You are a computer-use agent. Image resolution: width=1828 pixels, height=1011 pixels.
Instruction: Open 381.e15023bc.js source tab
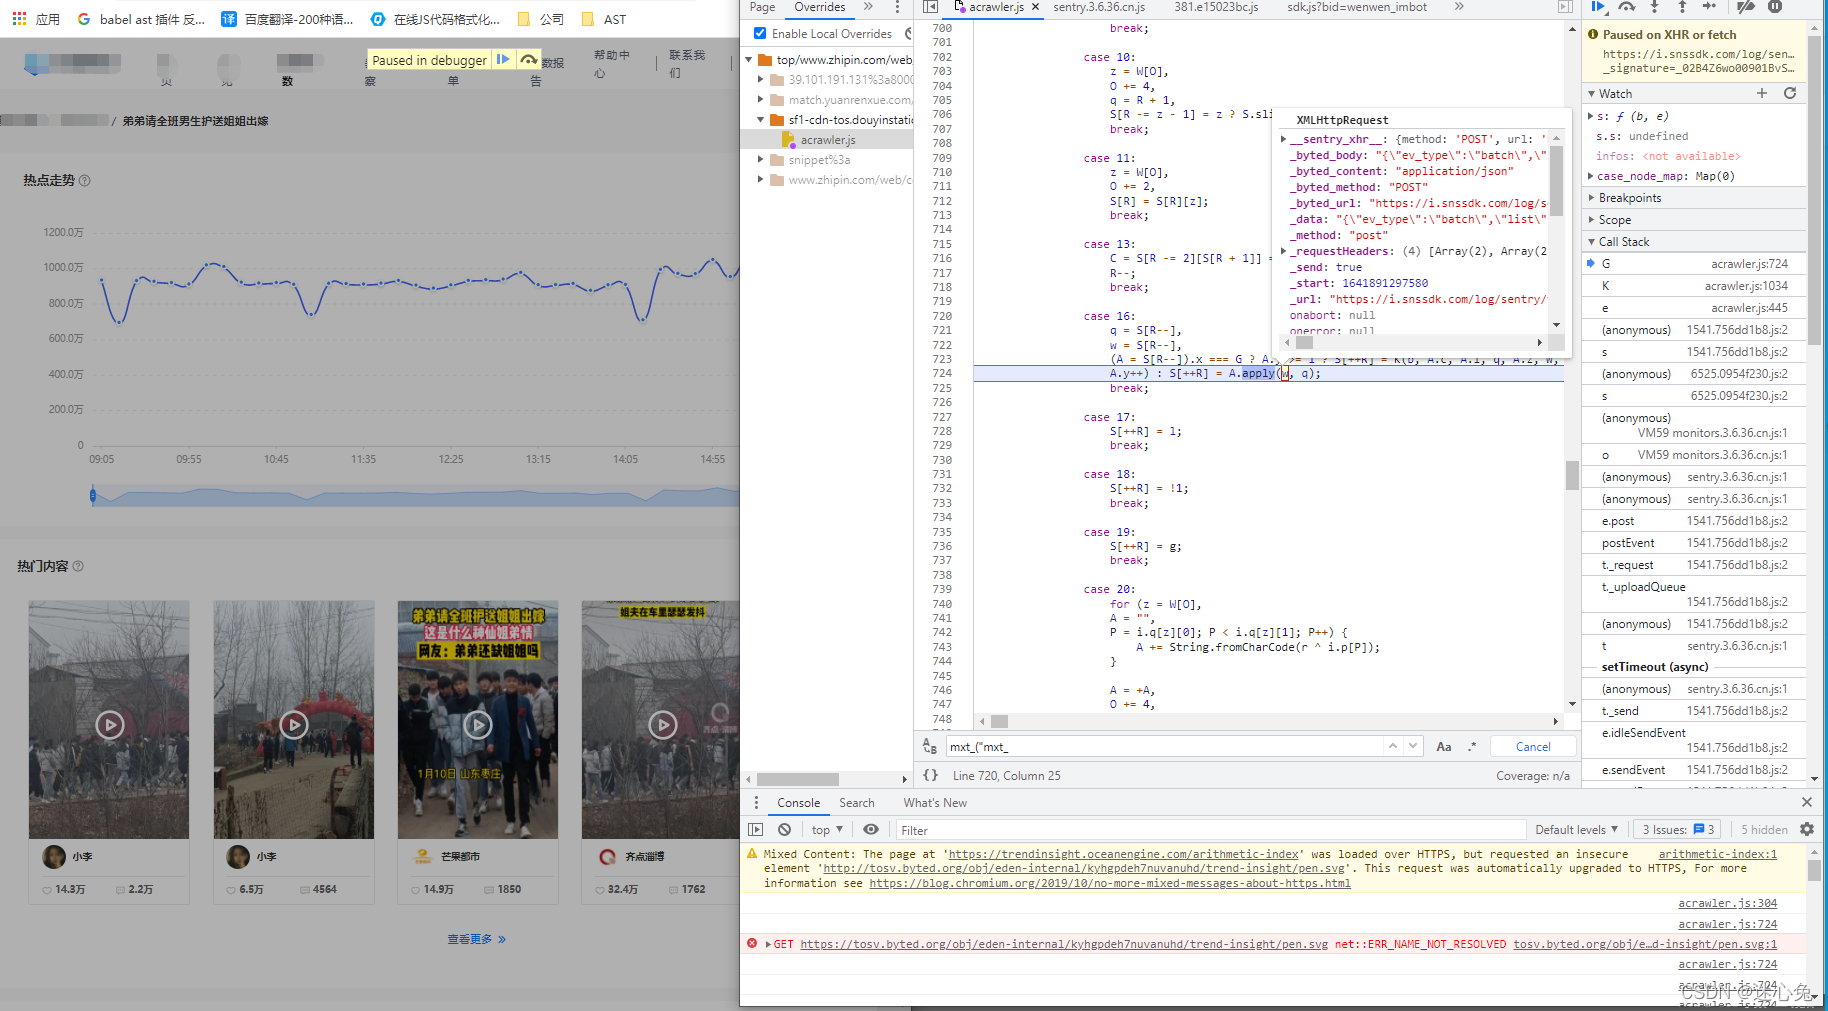(x=1216, y=7)
